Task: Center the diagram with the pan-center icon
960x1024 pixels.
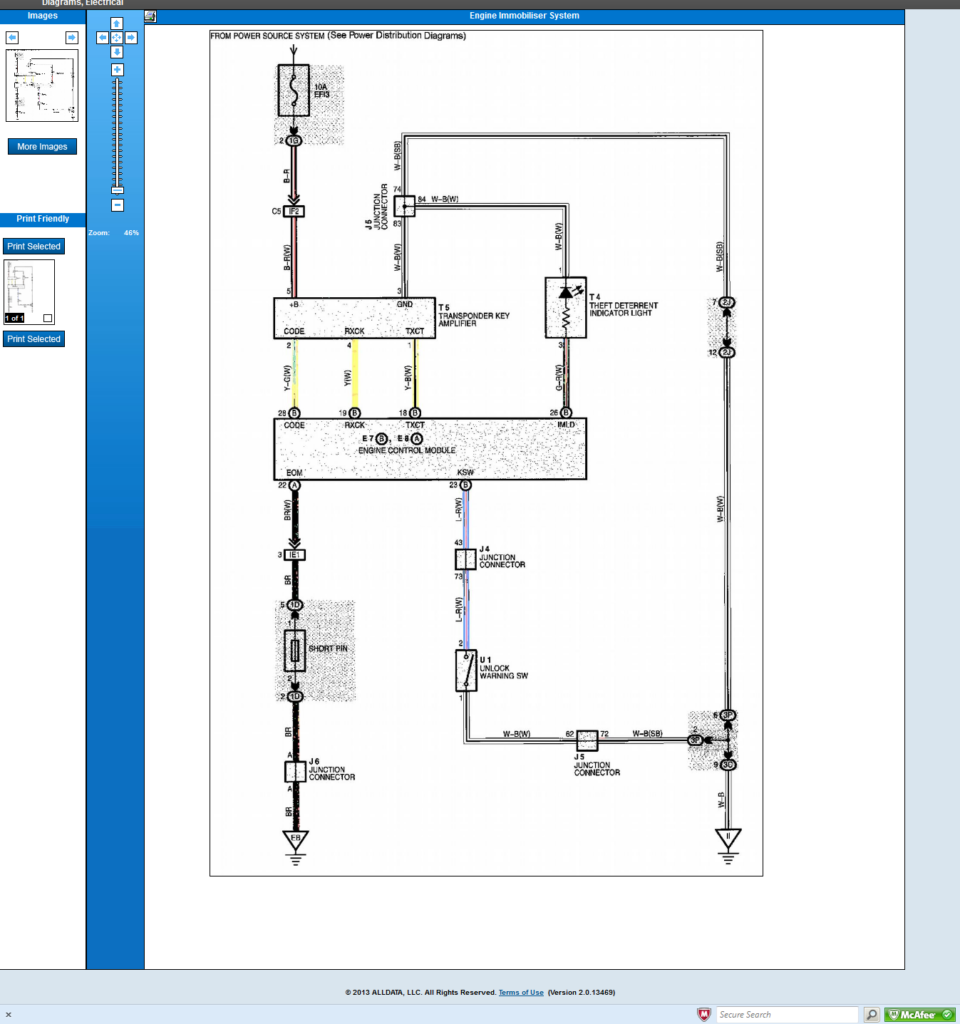Action: (x=117, y=38)
